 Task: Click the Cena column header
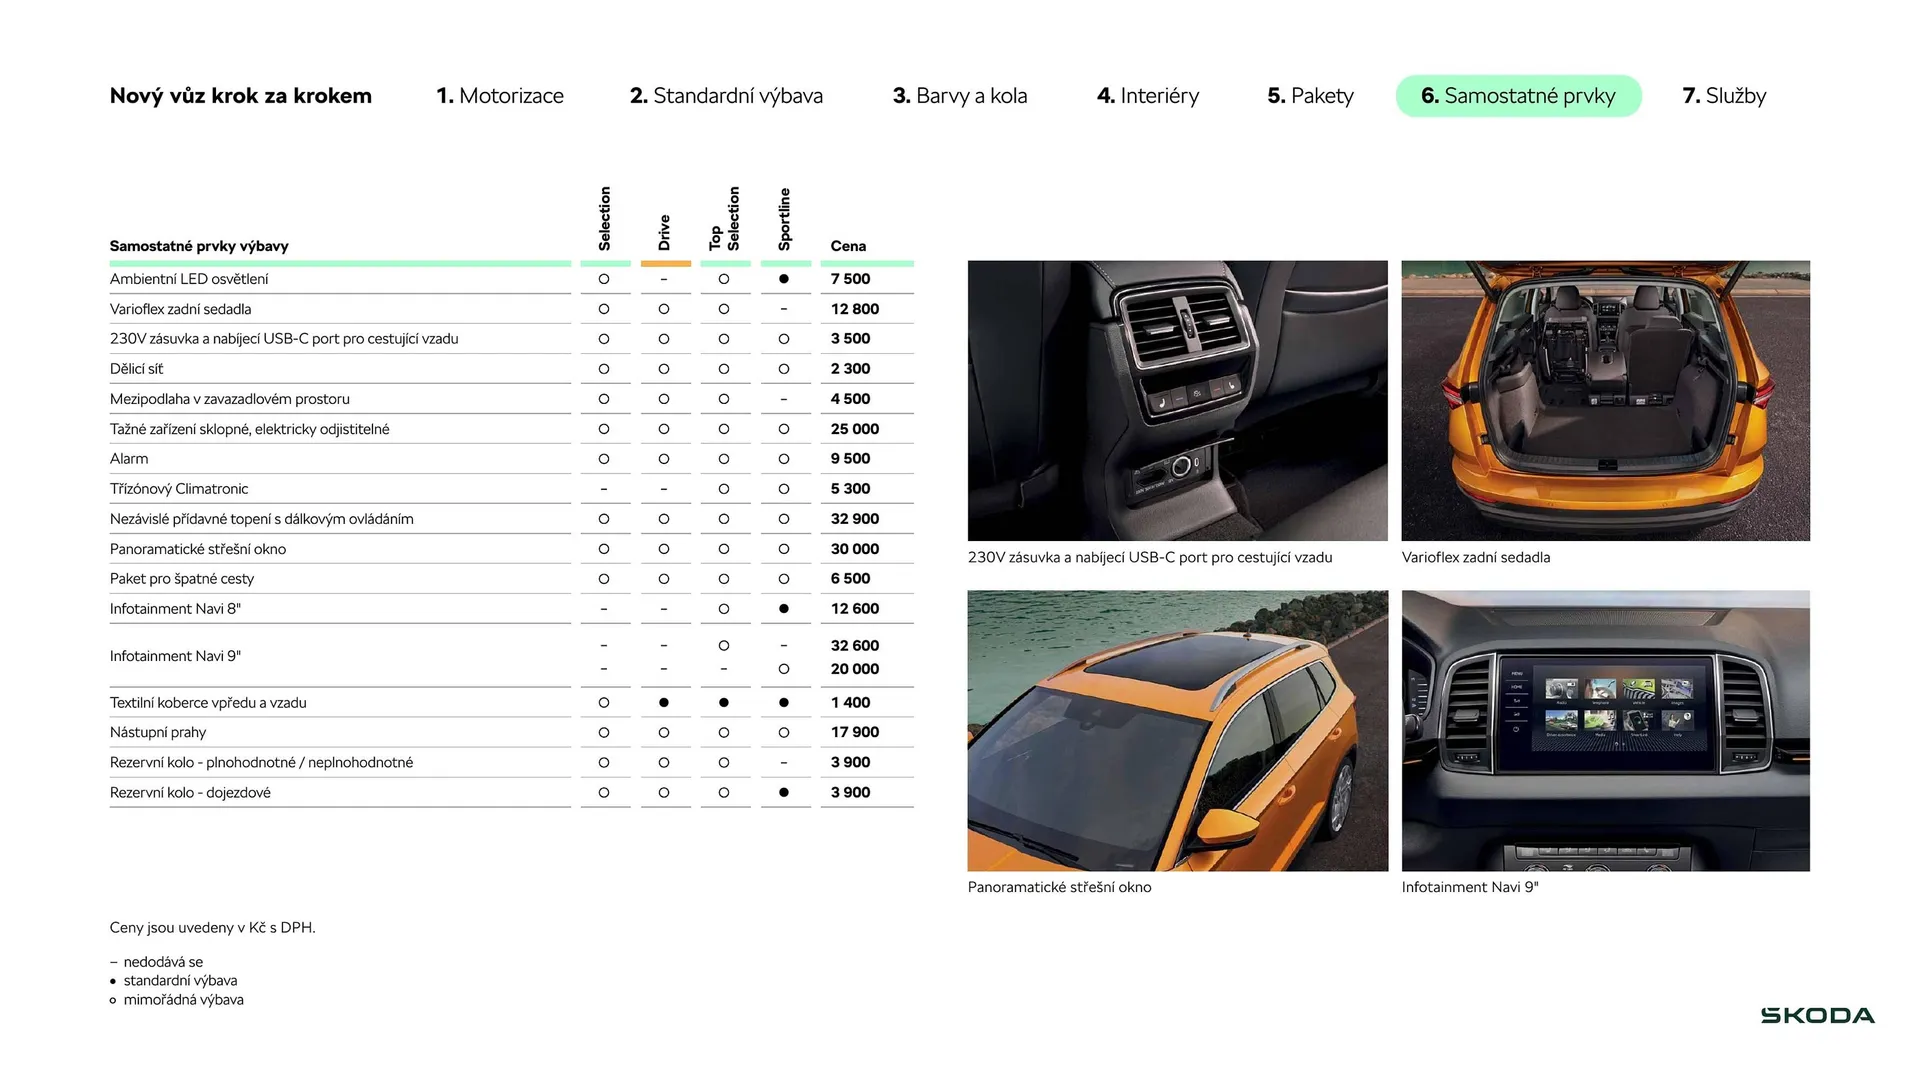[x=848, y=246]
